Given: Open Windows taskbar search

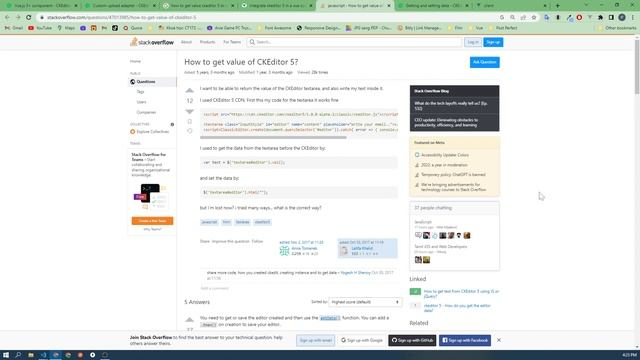Looking at the screenshot, I should point(18,355).
